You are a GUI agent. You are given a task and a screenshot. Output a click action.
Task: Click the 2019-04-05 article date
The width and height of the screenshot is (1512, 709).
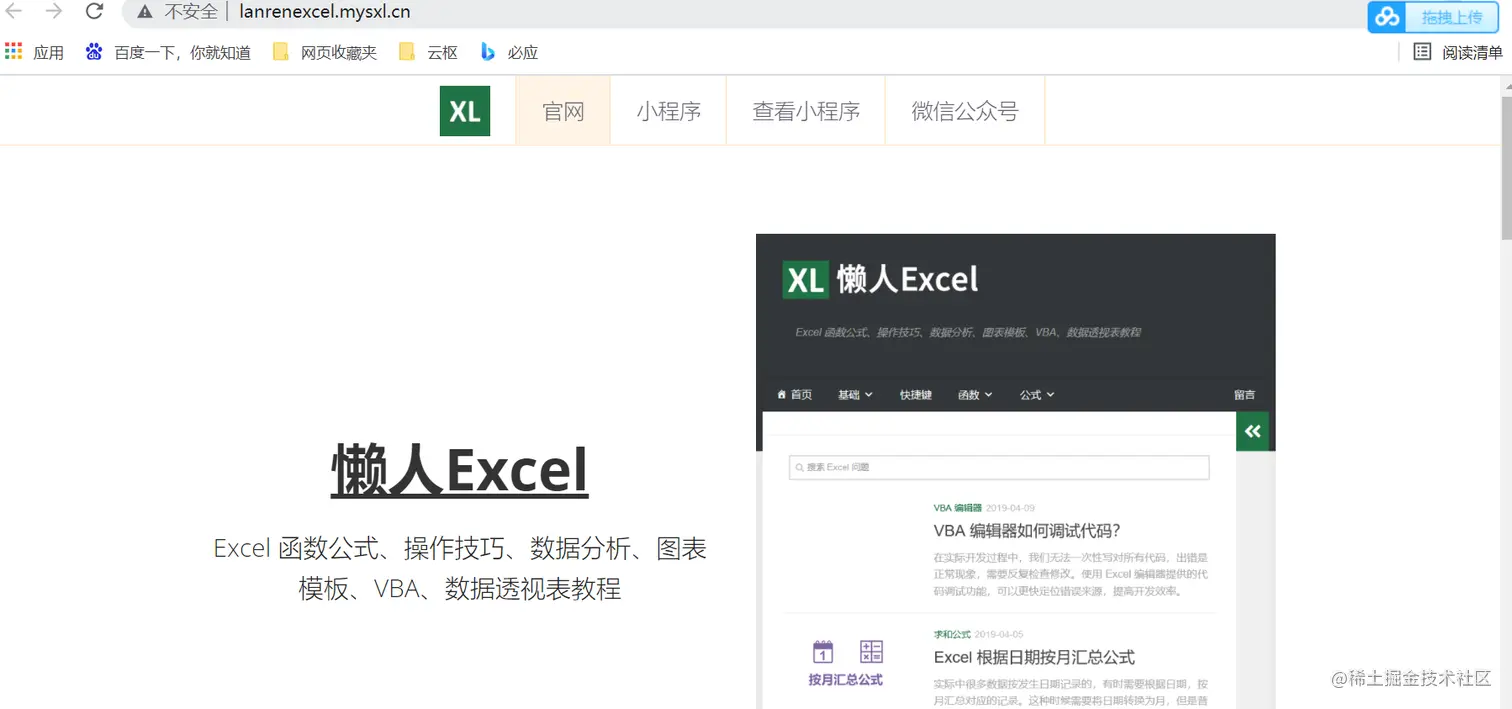coord(999,634)
